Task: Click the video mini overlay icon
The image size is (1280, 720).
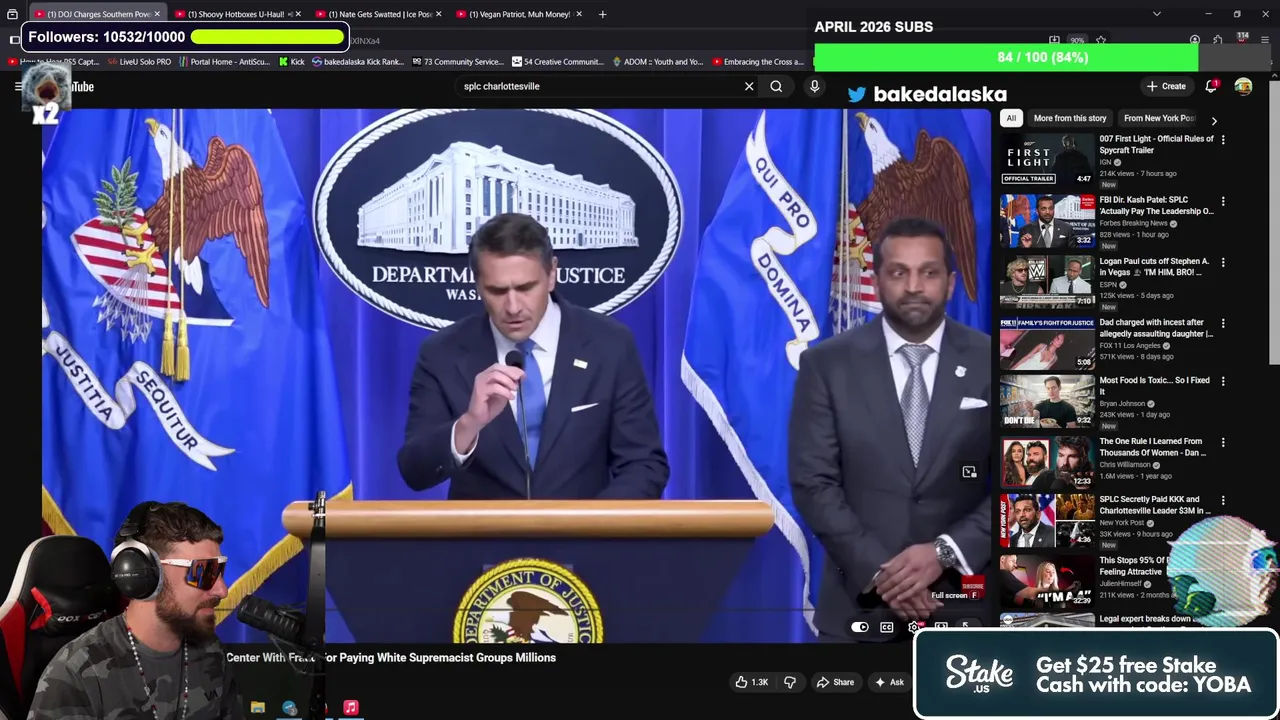Action: pos(969,472)
